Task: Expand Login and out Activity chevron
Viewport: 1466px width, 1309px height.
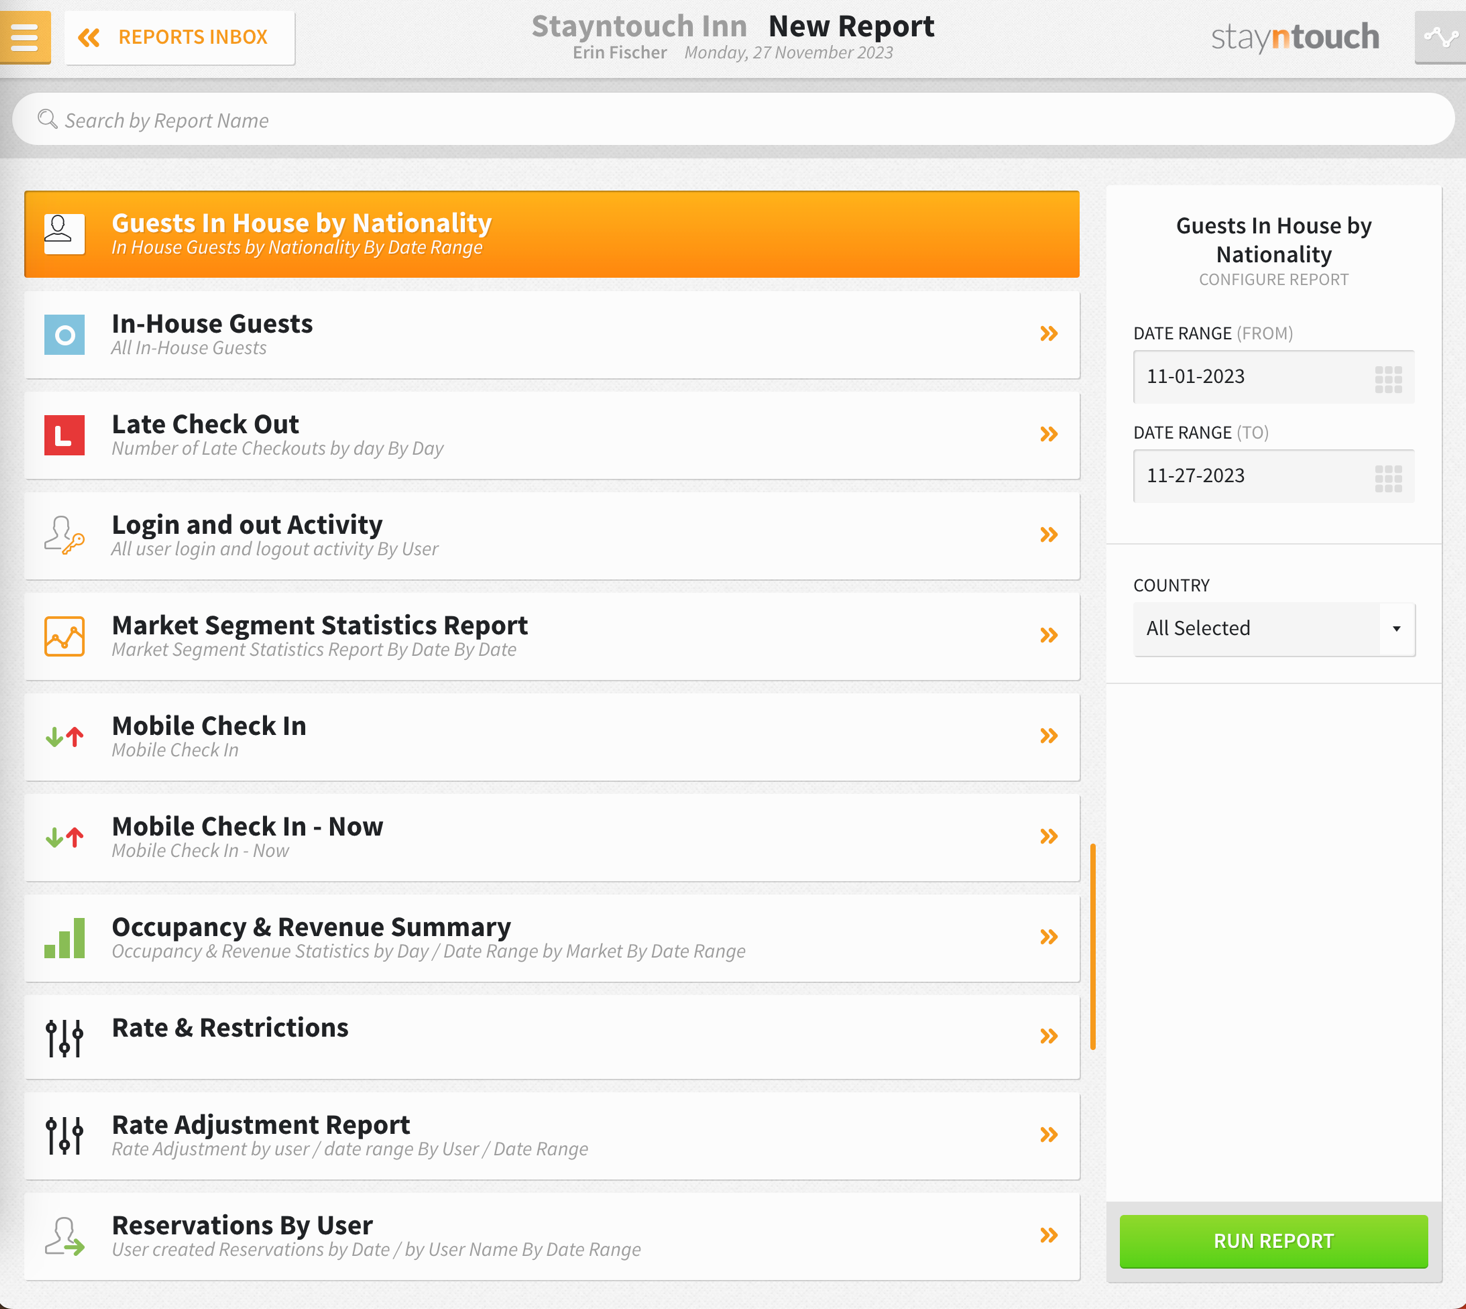Action: [x=1048, y=535]
